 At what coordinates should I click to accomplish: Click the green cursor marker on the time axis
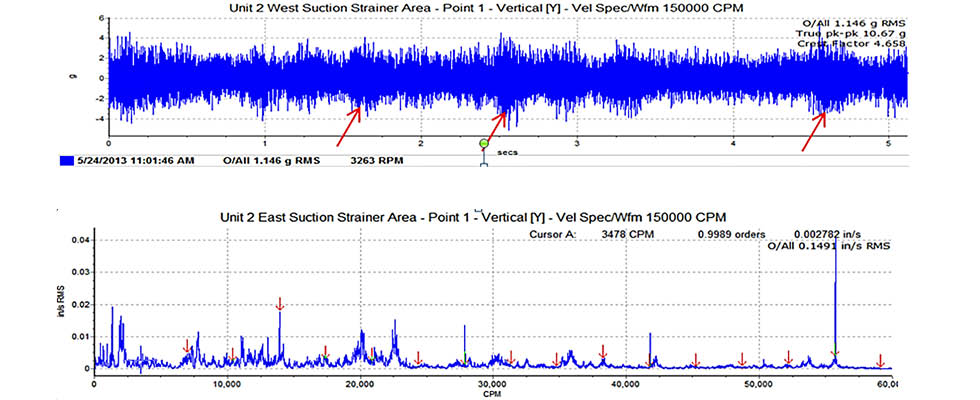[483, 146]
